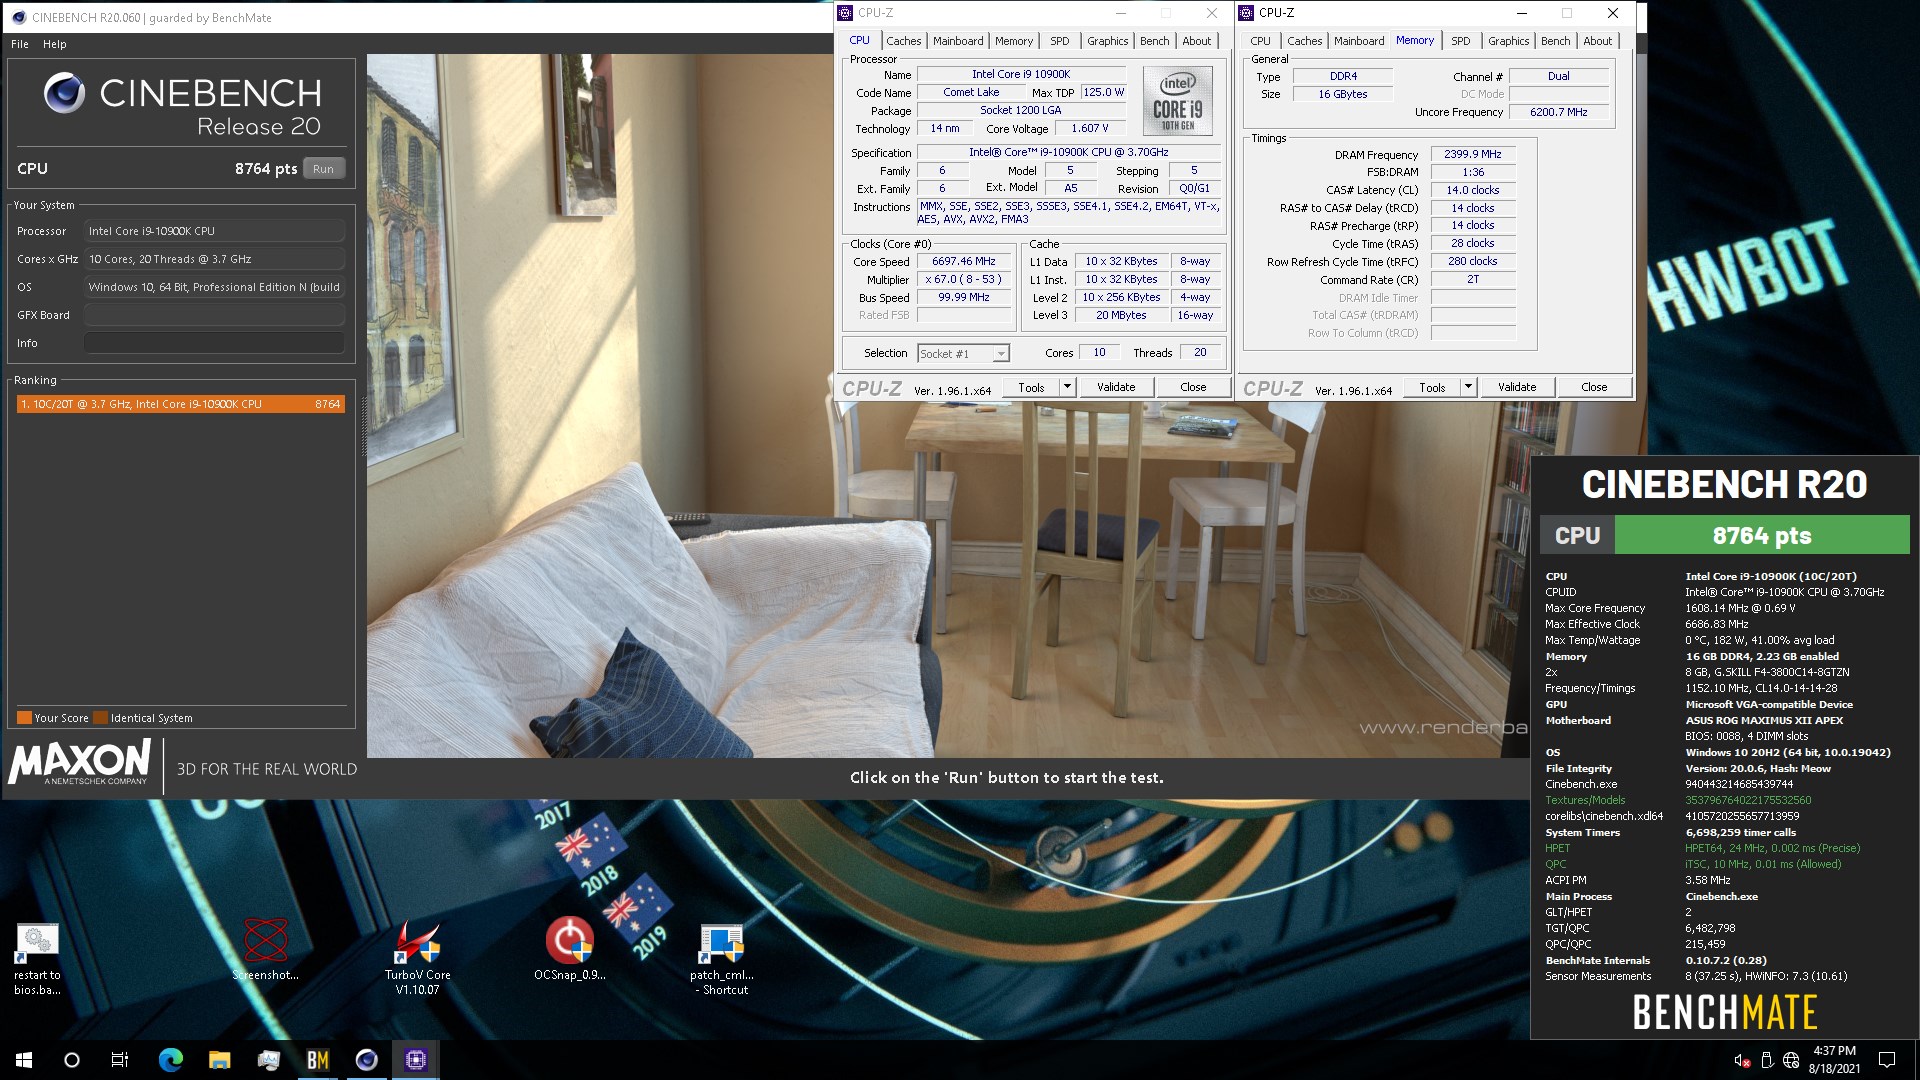Launch Microsoft Edge from taskbar
1920x1080 pixels.
click(x=170, y=1060)
